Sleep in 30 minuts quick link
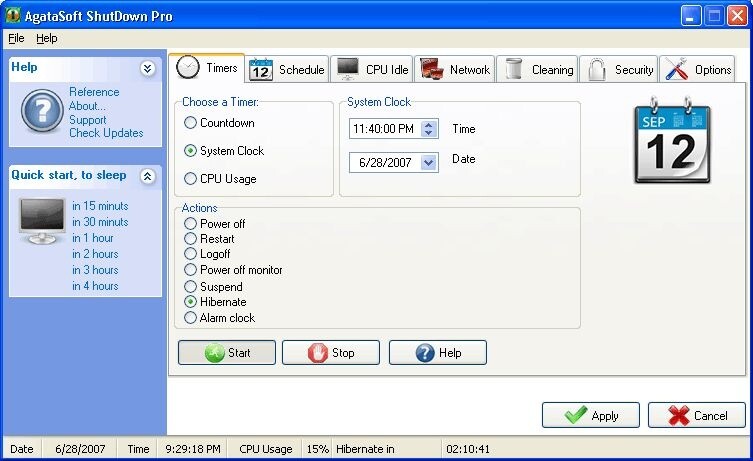Image resolution: width=753 pixels, height=461 pixels. coord(100,222)
